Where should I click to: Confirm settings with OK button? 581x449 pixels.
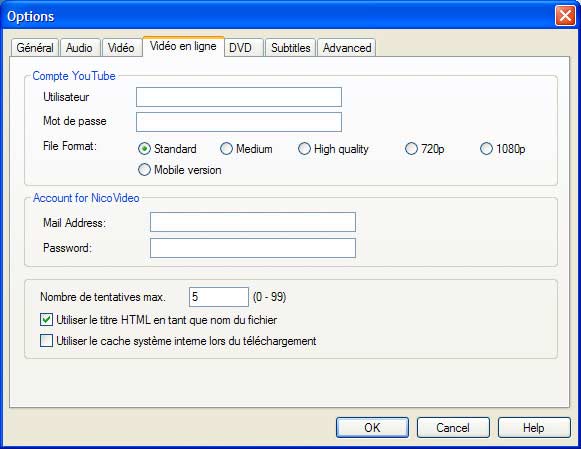pyautogui.click(x=372, y=428)
